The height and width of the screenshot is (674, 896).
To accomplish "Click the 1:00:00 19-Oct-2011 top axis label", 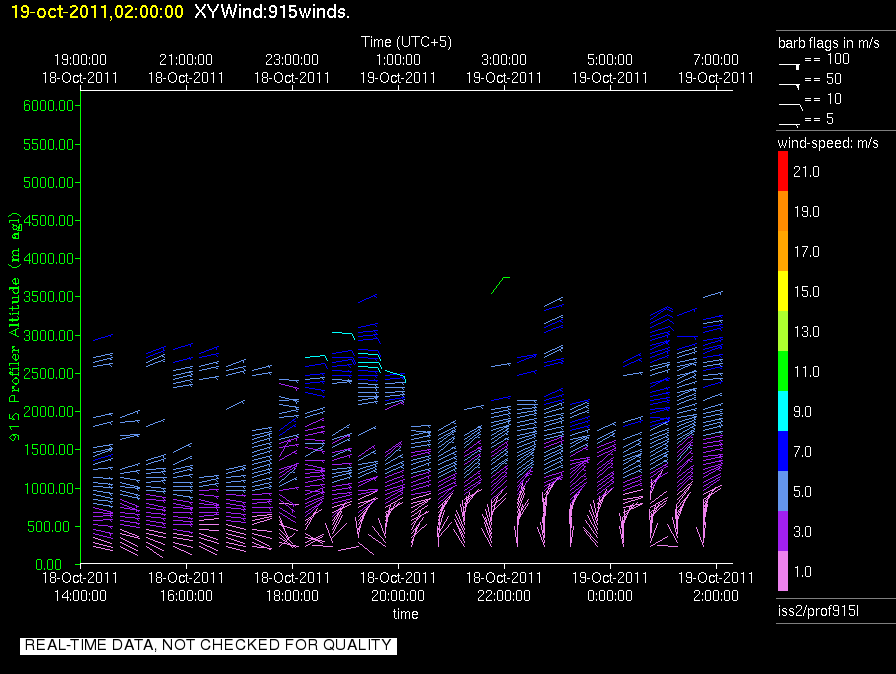I will [398, 69].
